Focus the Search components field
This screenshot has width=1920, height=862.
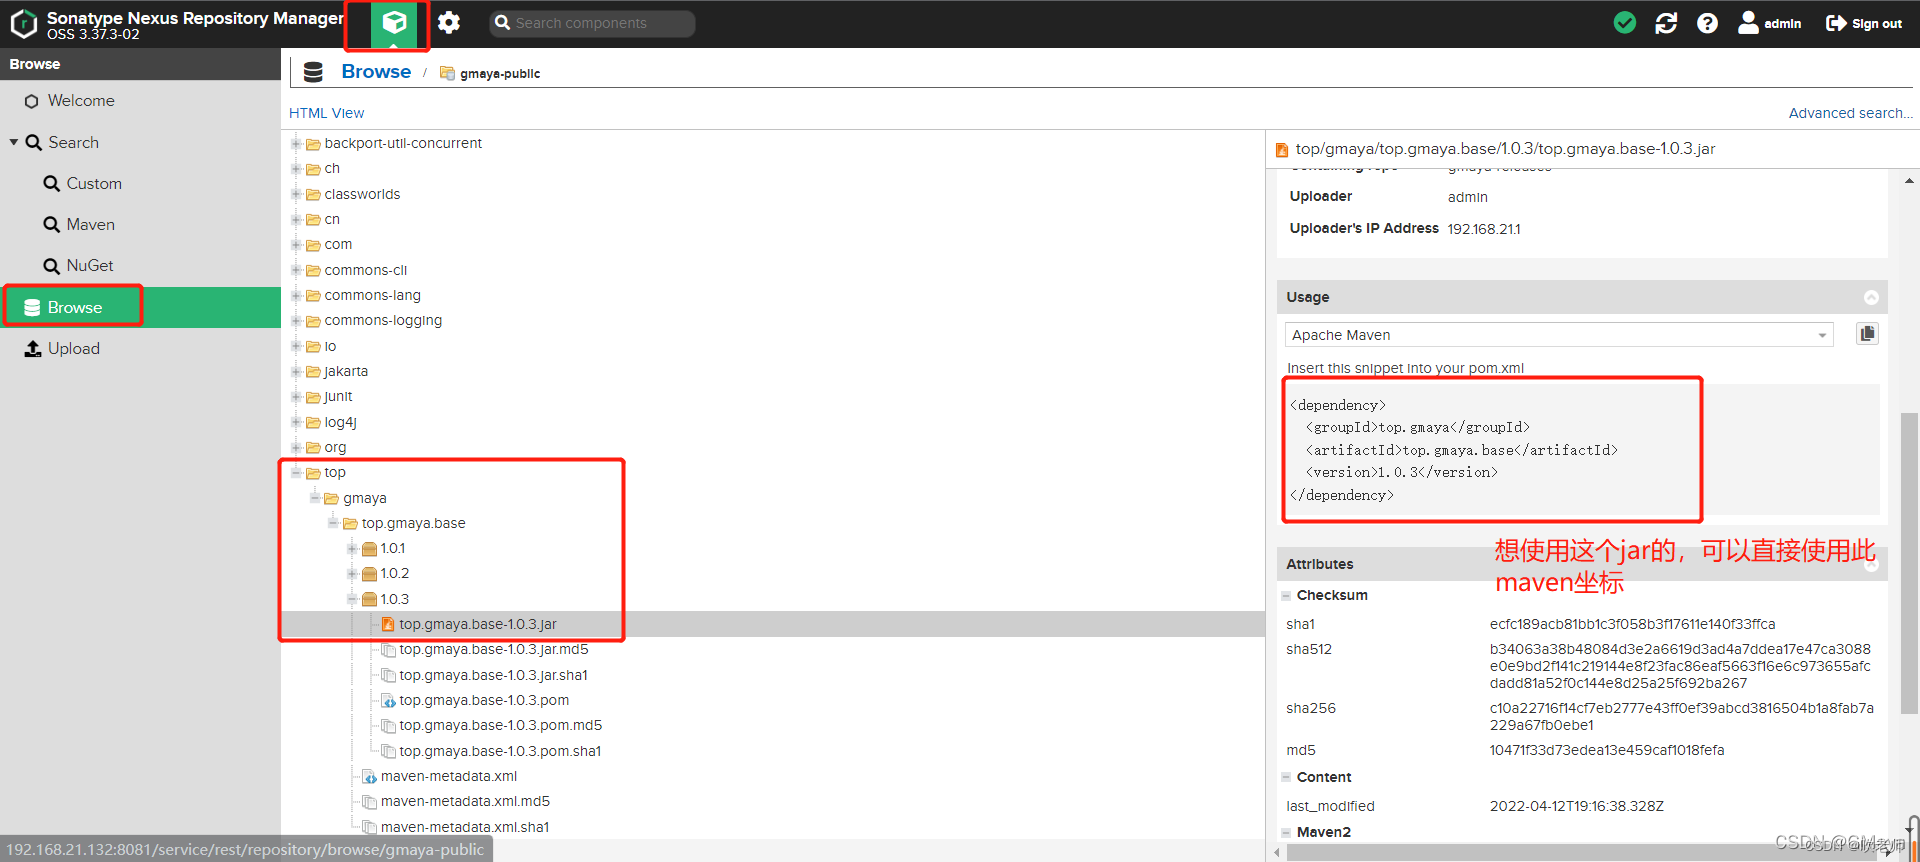click(592, 23)
